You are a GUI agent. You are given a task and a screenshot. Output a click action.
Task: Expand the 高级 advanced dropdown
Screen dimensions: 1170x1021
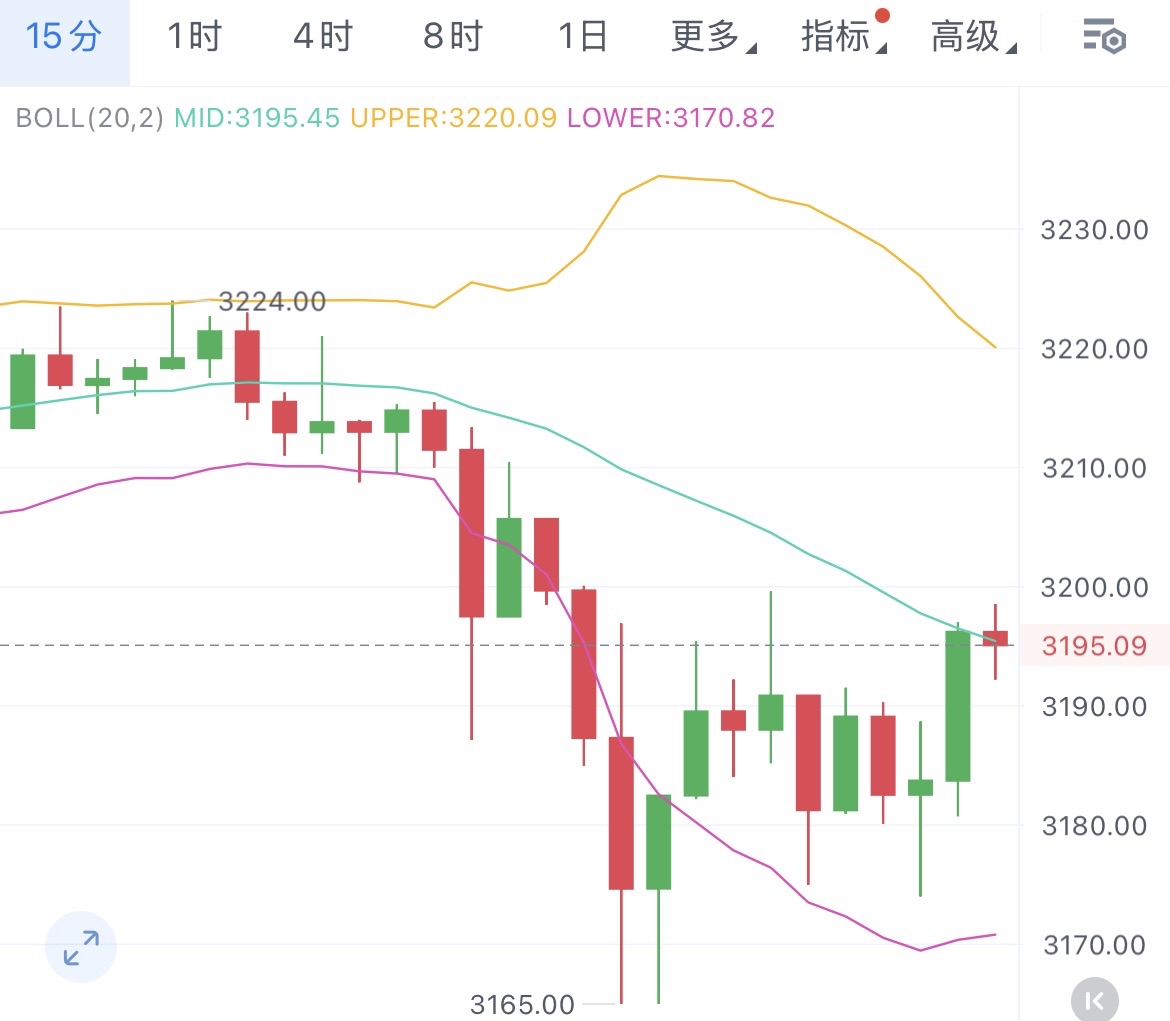tap(972, 38)
